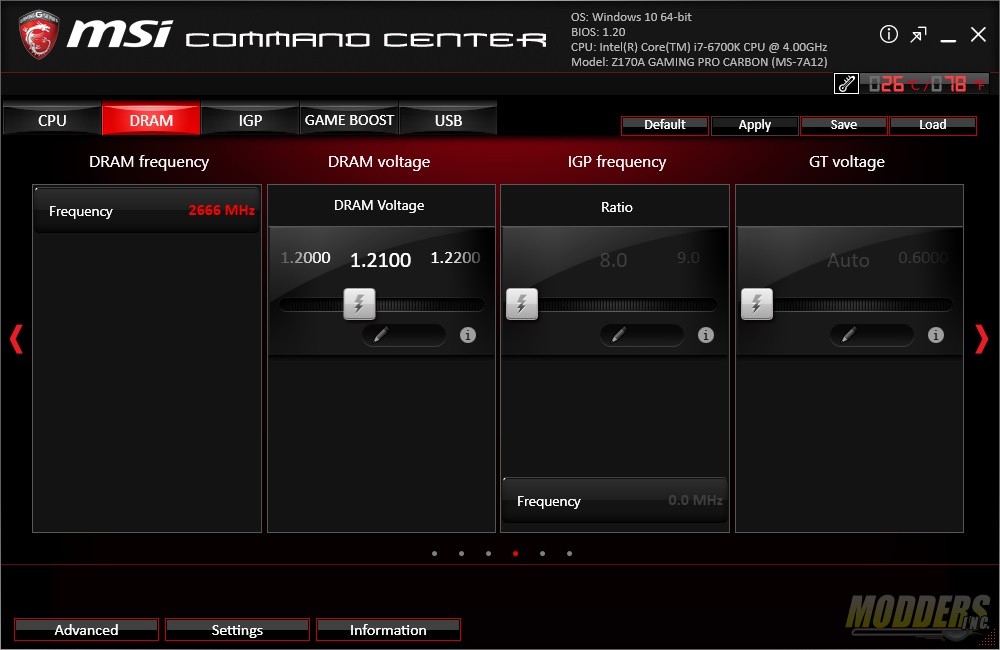
Task: Click the 8.0 IGP ratio value
Action: coord(614,260)
